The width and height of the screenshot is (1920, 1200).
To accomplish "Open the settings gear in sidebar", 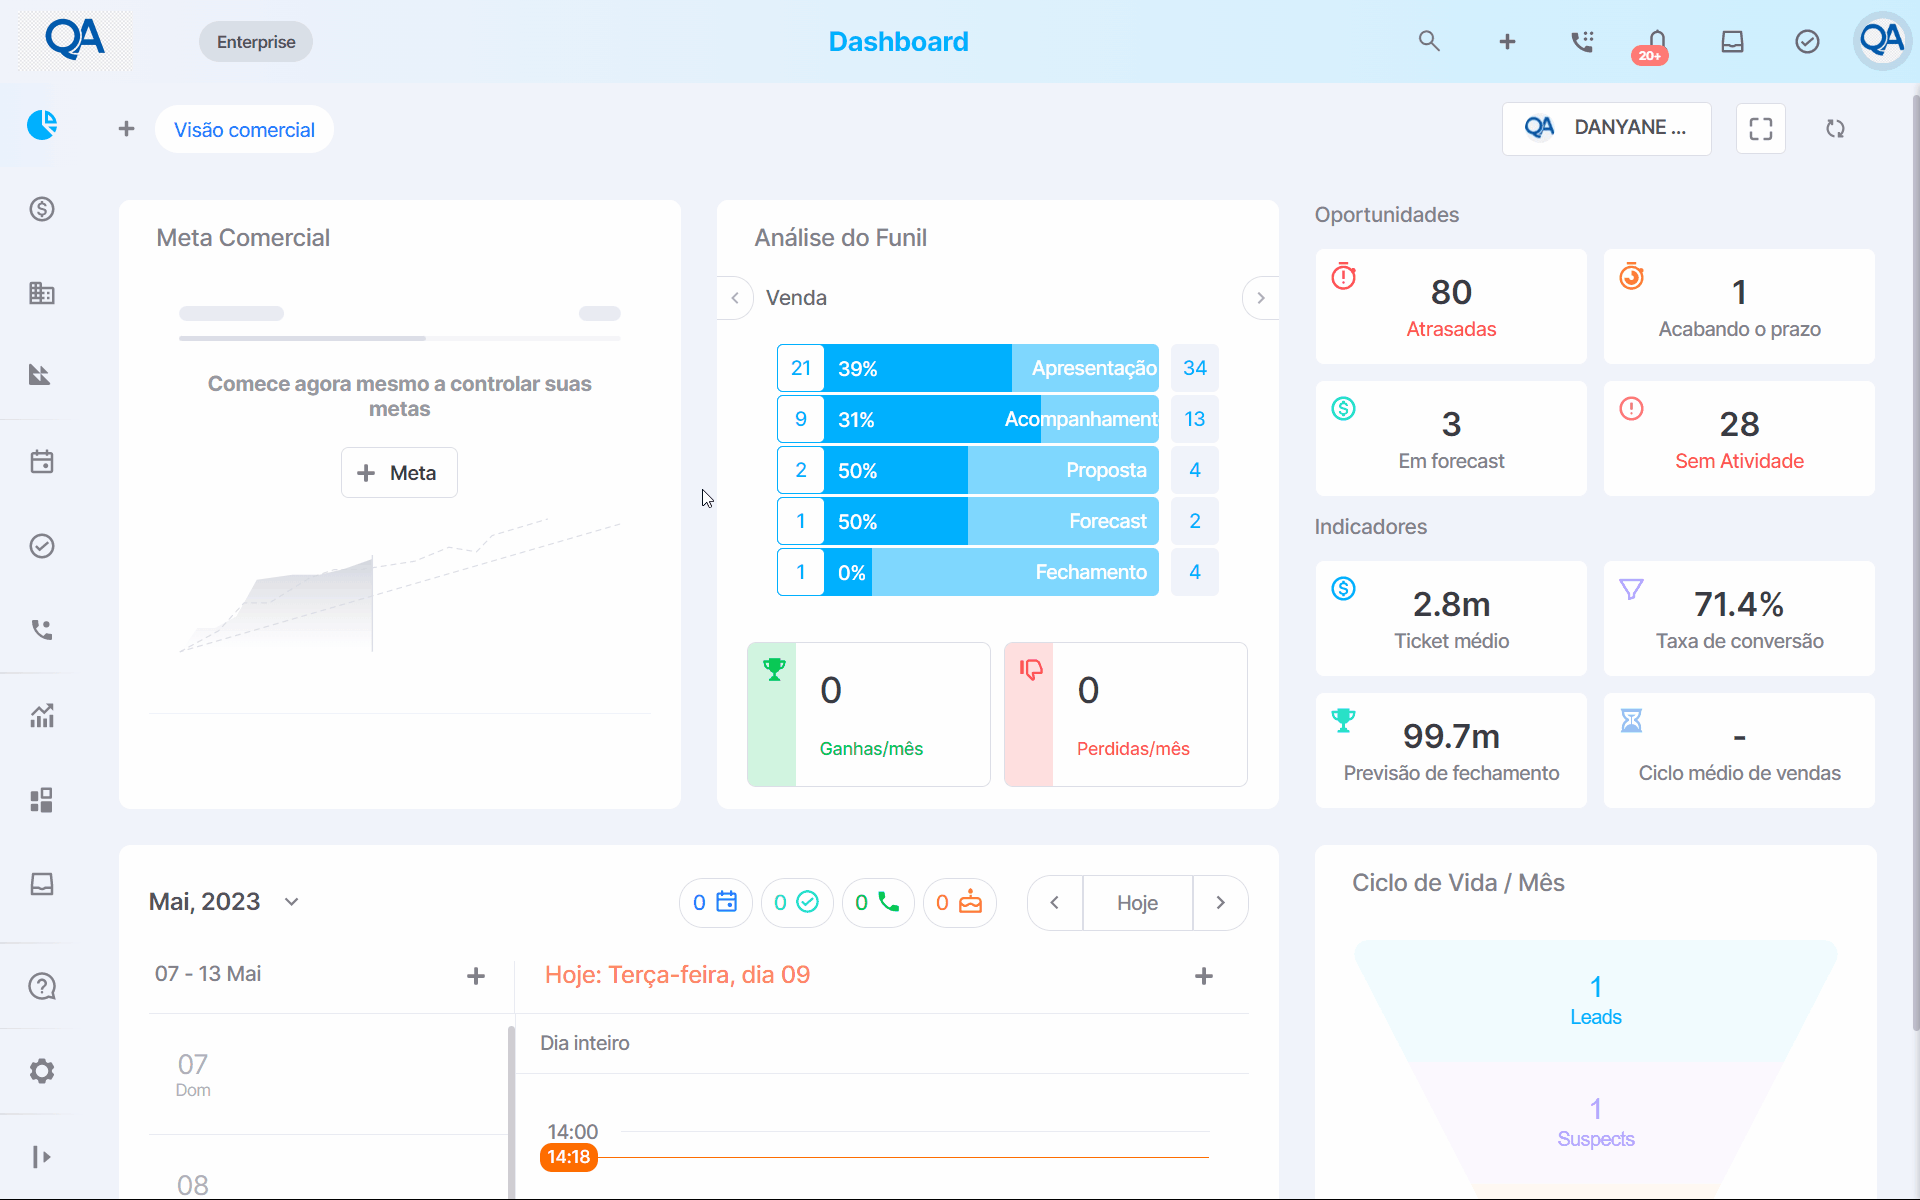I will click(42, 1071).
